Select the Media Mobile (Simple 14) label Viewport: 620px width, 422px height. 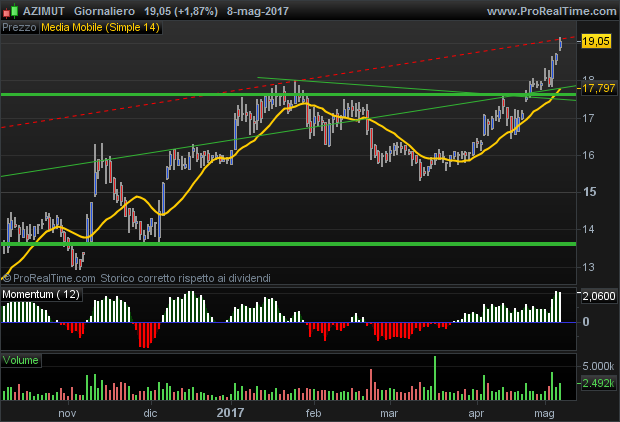(100, 27)
